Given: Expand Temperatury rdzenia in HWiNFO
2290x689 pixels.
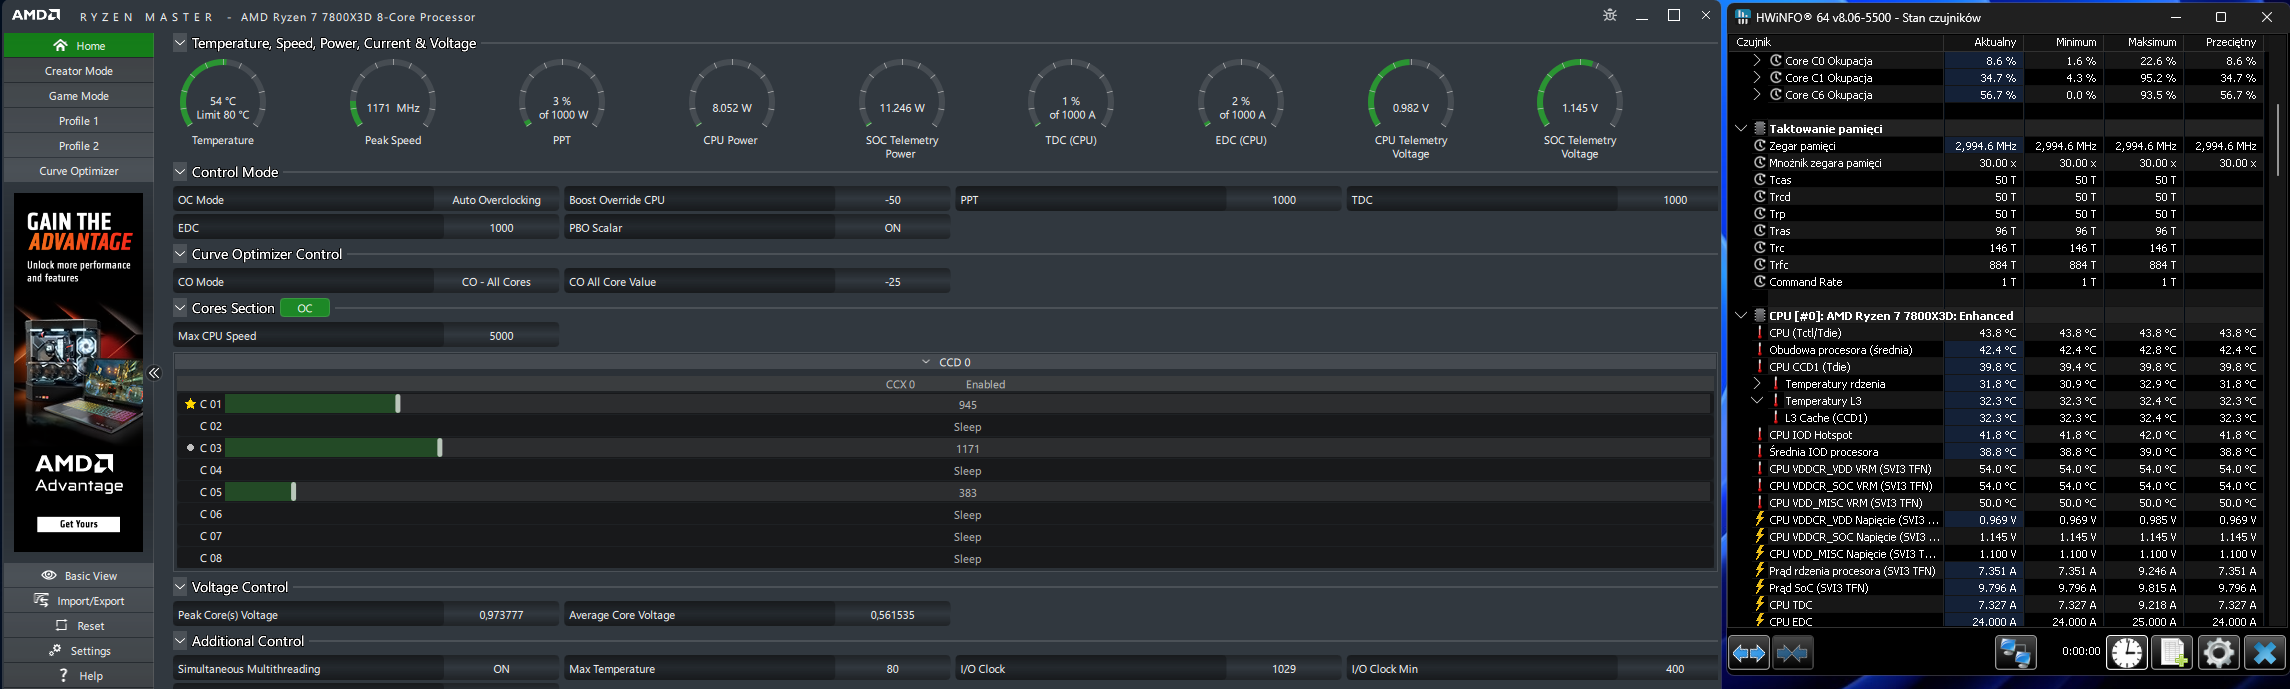Looking at the screenshot, I should pos(1757,384).
